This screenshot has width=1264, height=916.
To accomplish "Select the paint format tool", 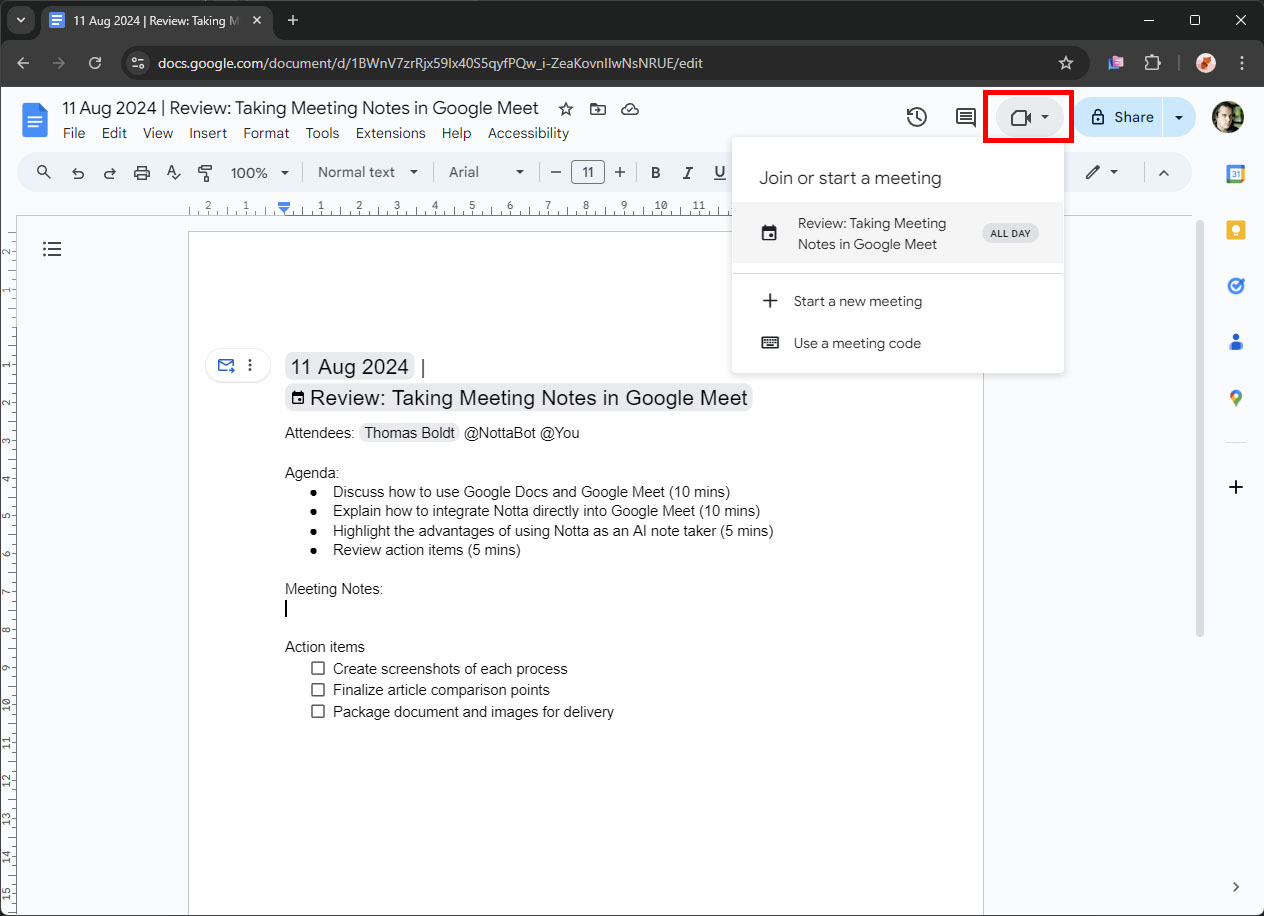I will pos(206,173).
